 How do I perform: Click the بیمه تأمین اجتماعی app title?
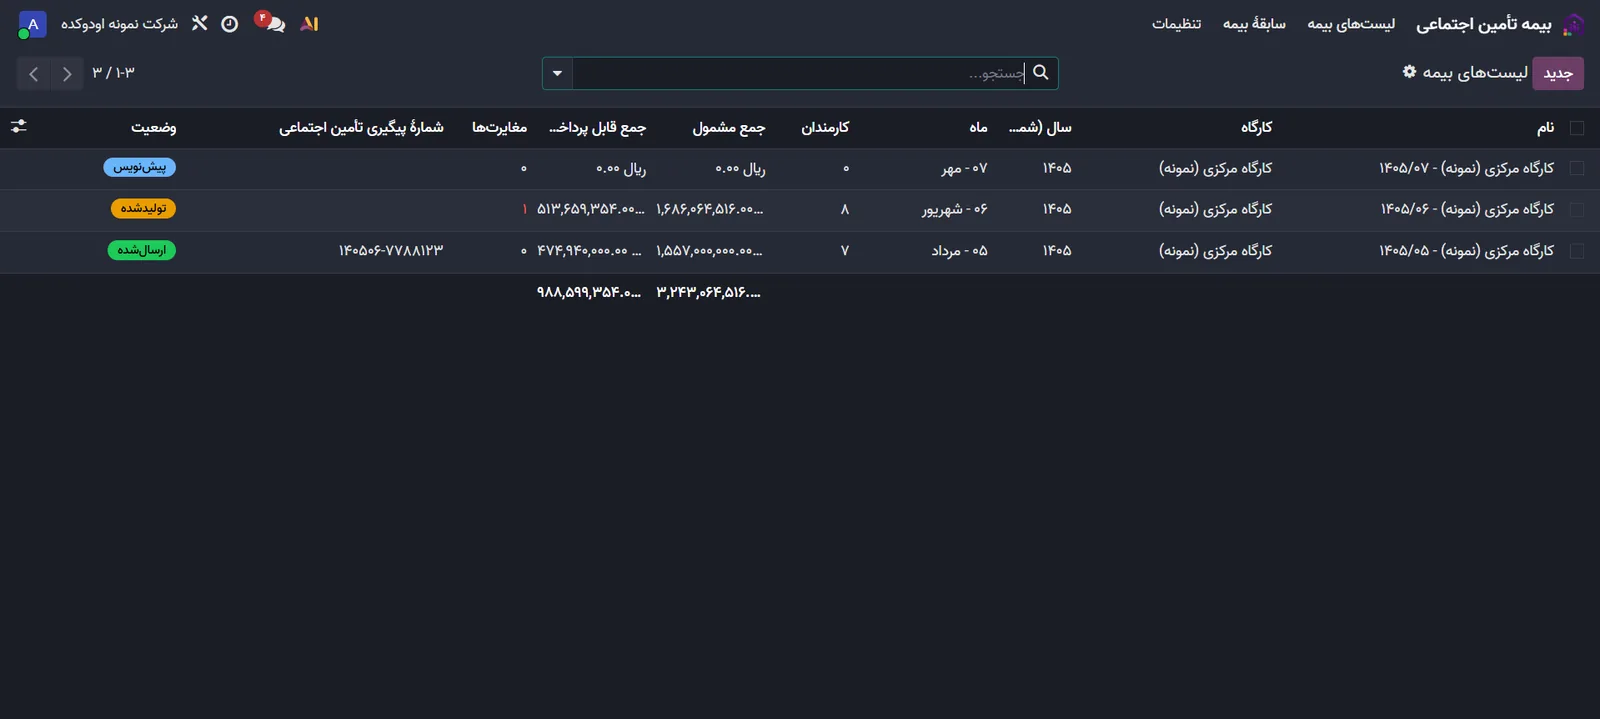click(x=1484, y=24)
